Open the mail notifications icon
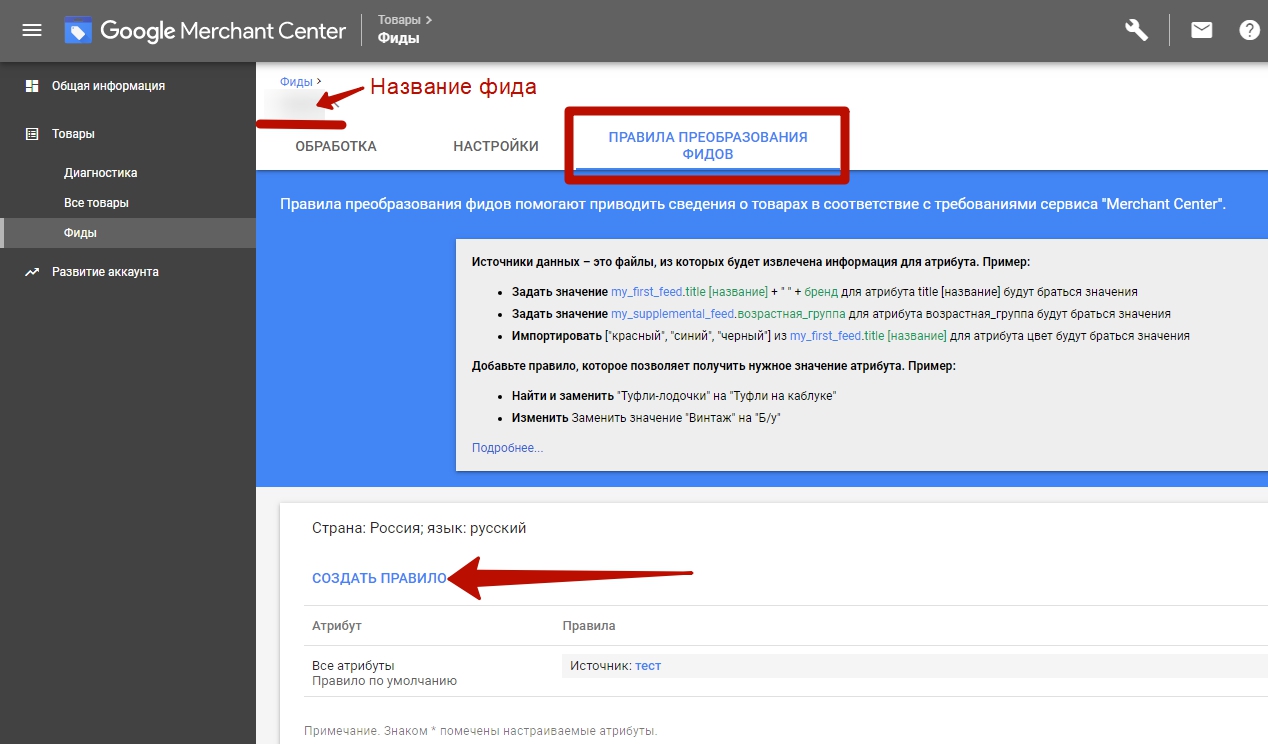 [1201, 30]
